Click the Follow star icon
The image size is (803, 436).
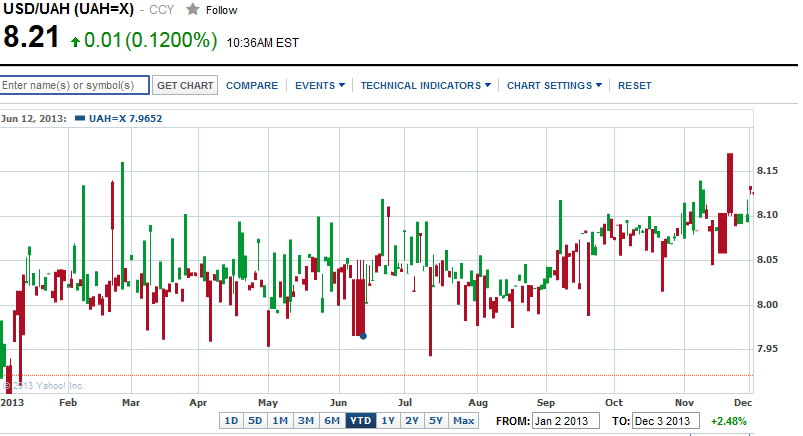click(x=193, y=9)
